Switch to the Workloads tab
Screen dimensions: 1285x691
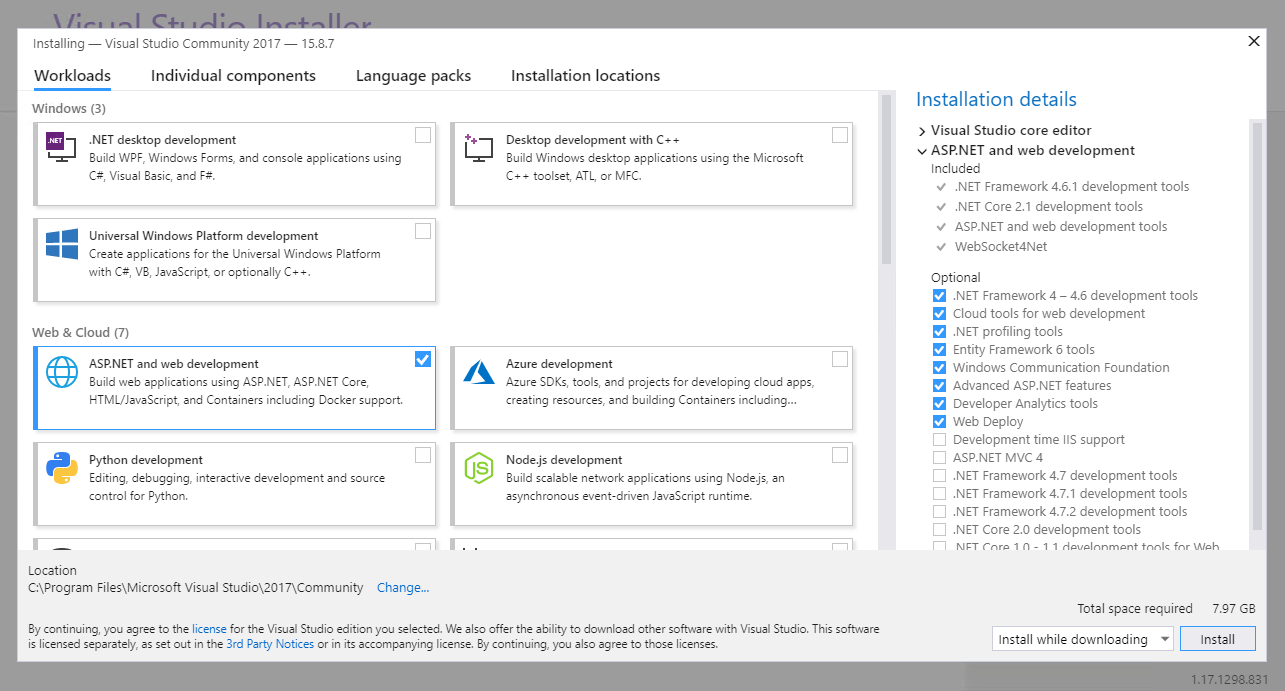pyautogui.click(x=72, y=76)
